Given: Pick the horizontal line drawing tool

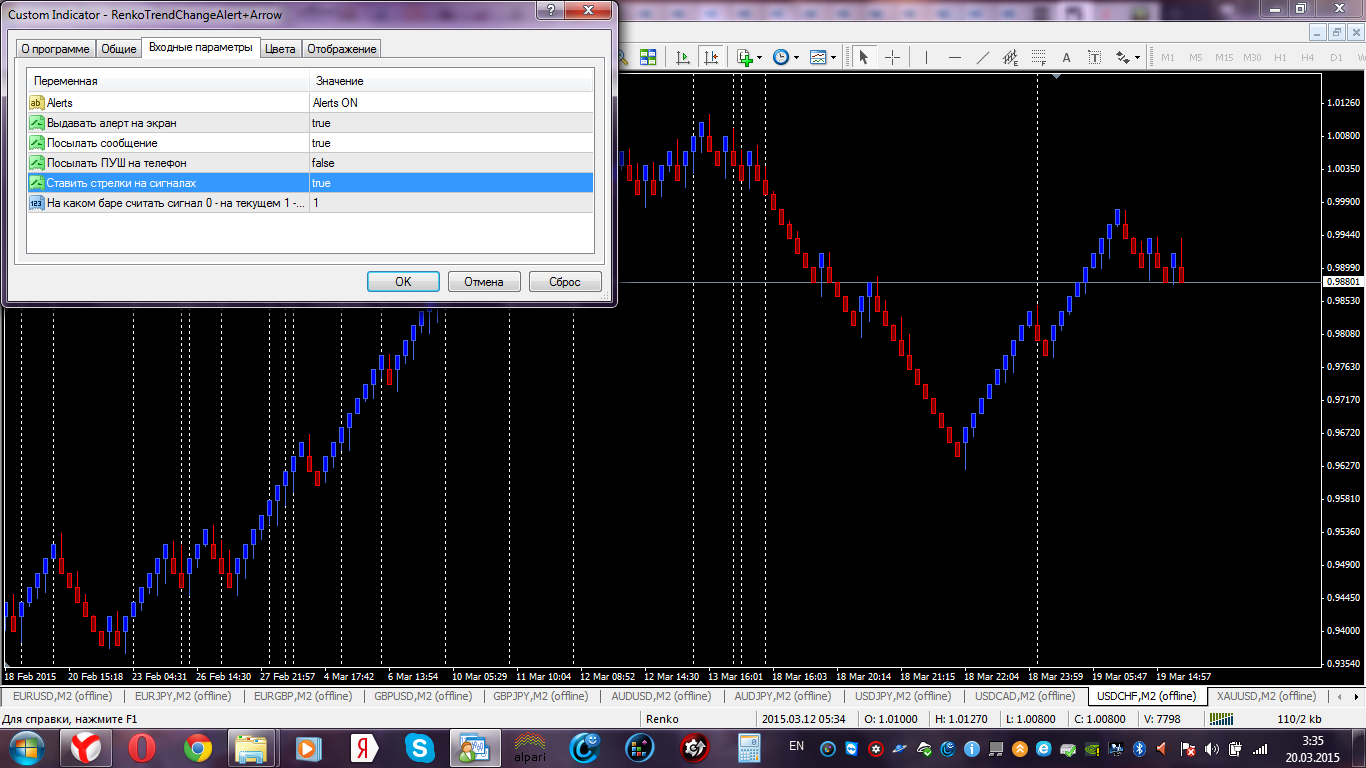Looking at the screenshot, I should coord(955,57).
